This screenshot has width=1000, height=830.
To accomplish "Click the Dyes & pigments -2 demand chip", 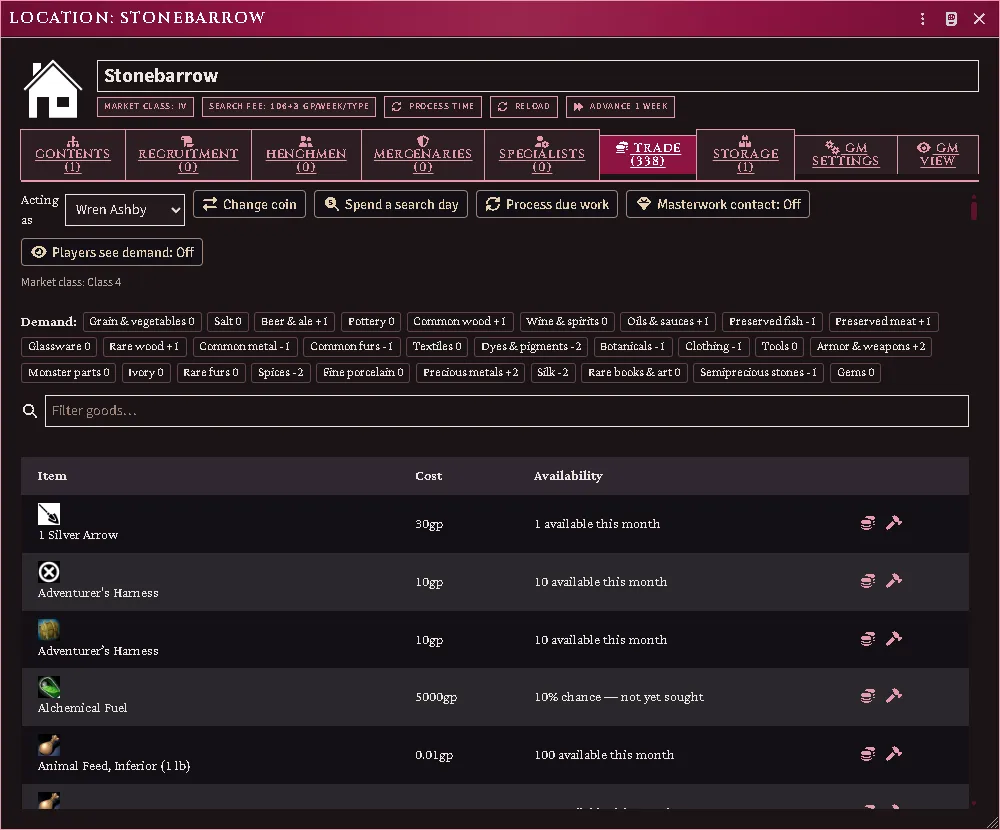I will click(531, 346).
